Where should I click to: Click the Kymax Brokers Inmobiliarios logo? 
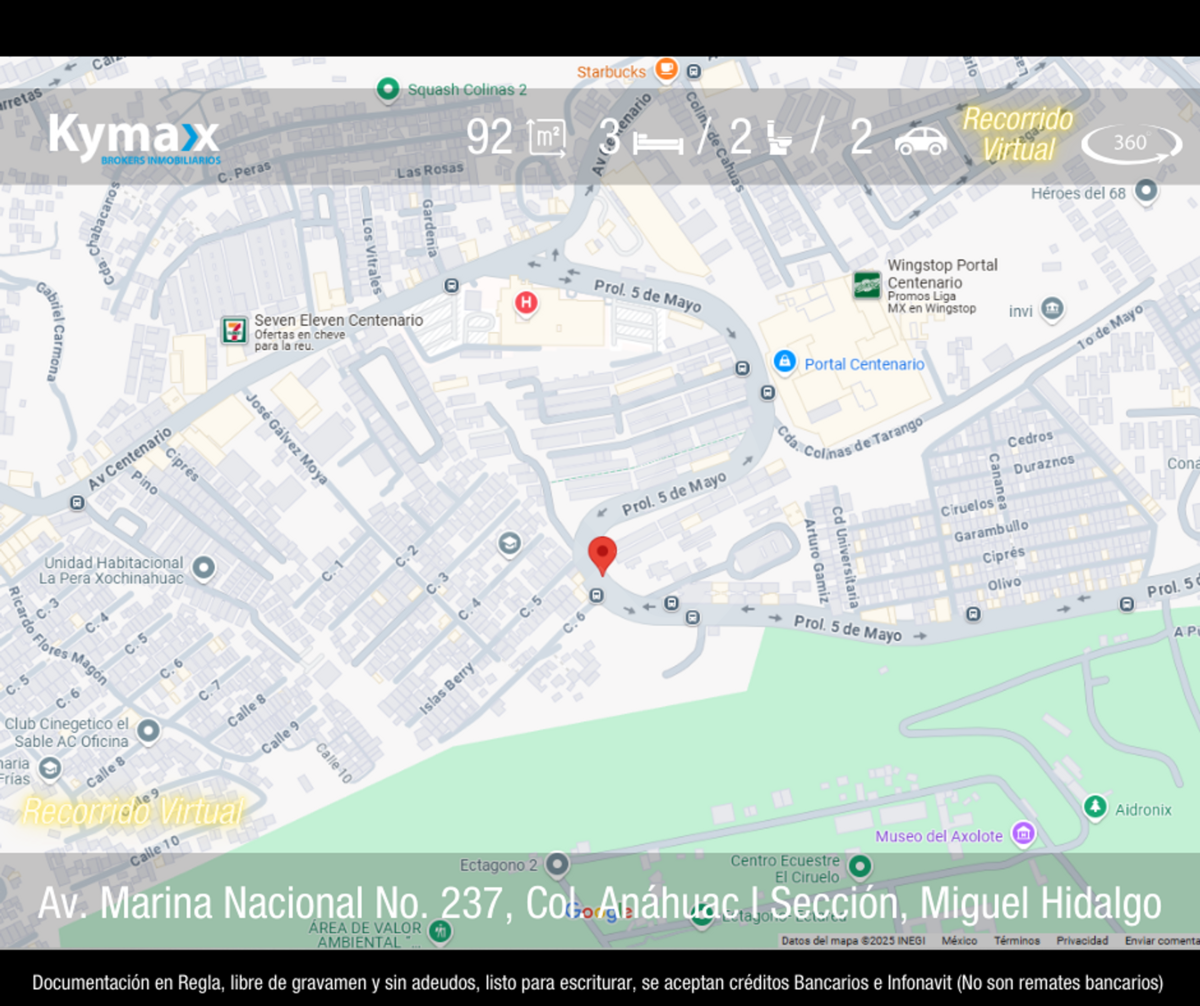(x=133, y=138)
